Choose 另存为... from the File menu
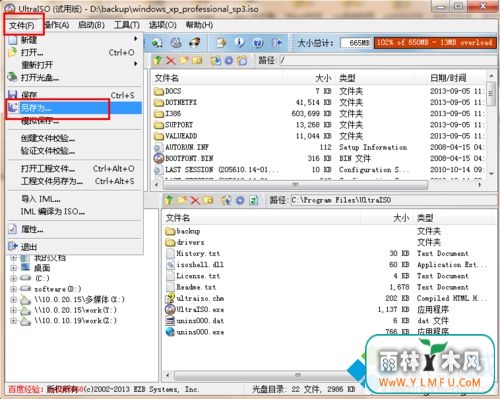This screenshot has width=500, height=399. pyautogui.click(x=74, y=108)
